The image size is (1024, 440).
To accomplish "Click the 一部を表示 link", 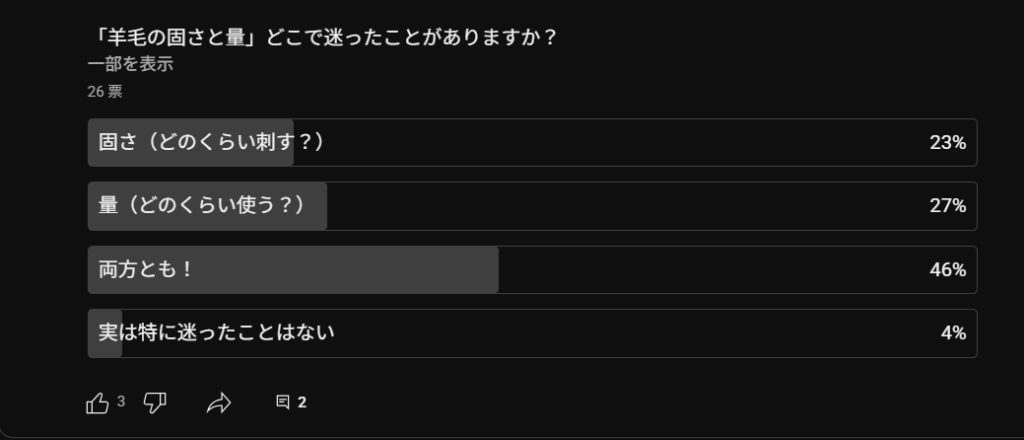I will tap(130, 64).
